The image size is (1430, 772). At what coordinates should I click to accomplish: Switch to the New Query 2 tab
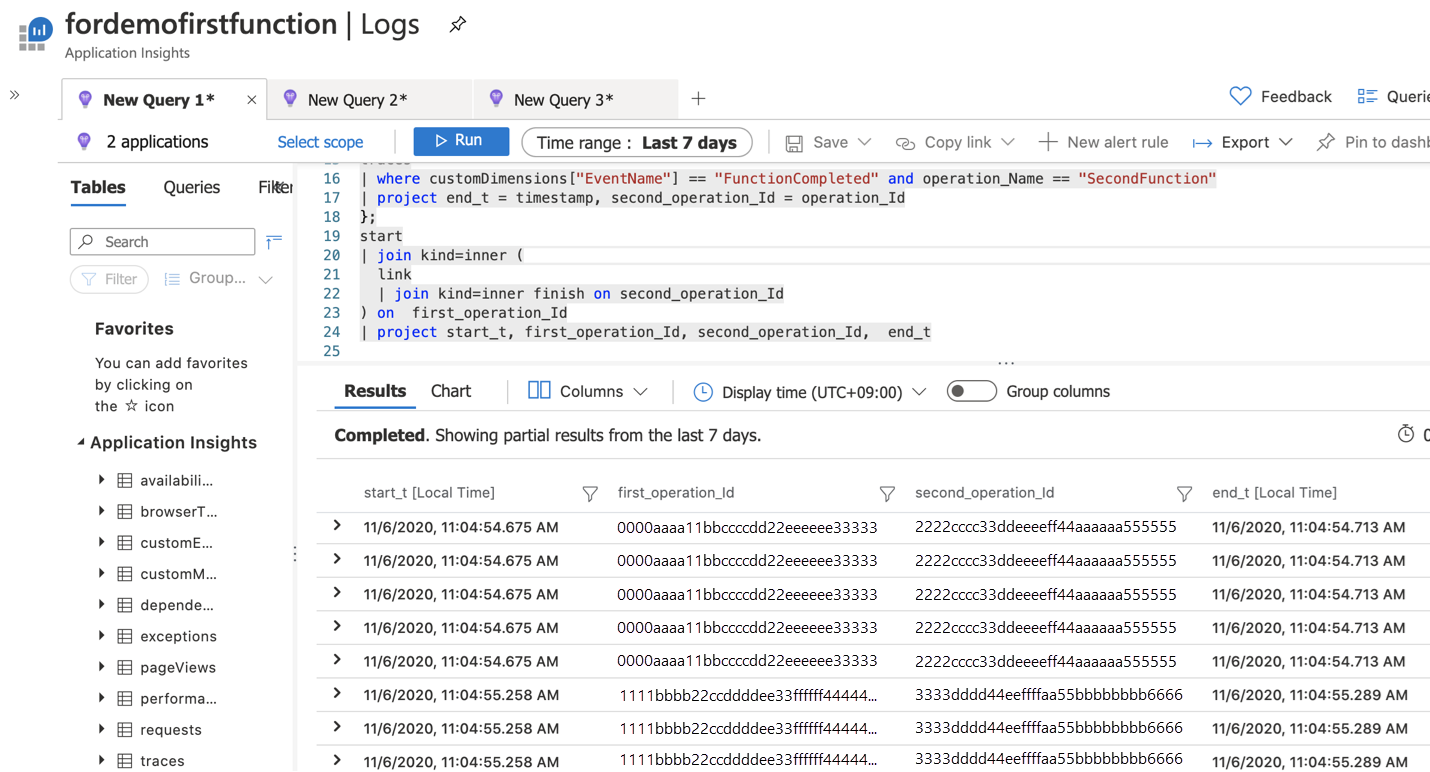(370, 99)
